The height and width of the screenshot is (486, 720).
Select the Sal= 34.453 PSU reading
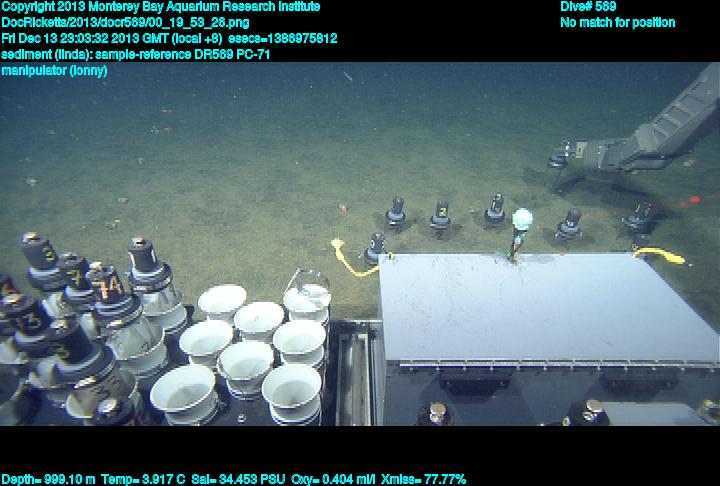pos(238,479)
